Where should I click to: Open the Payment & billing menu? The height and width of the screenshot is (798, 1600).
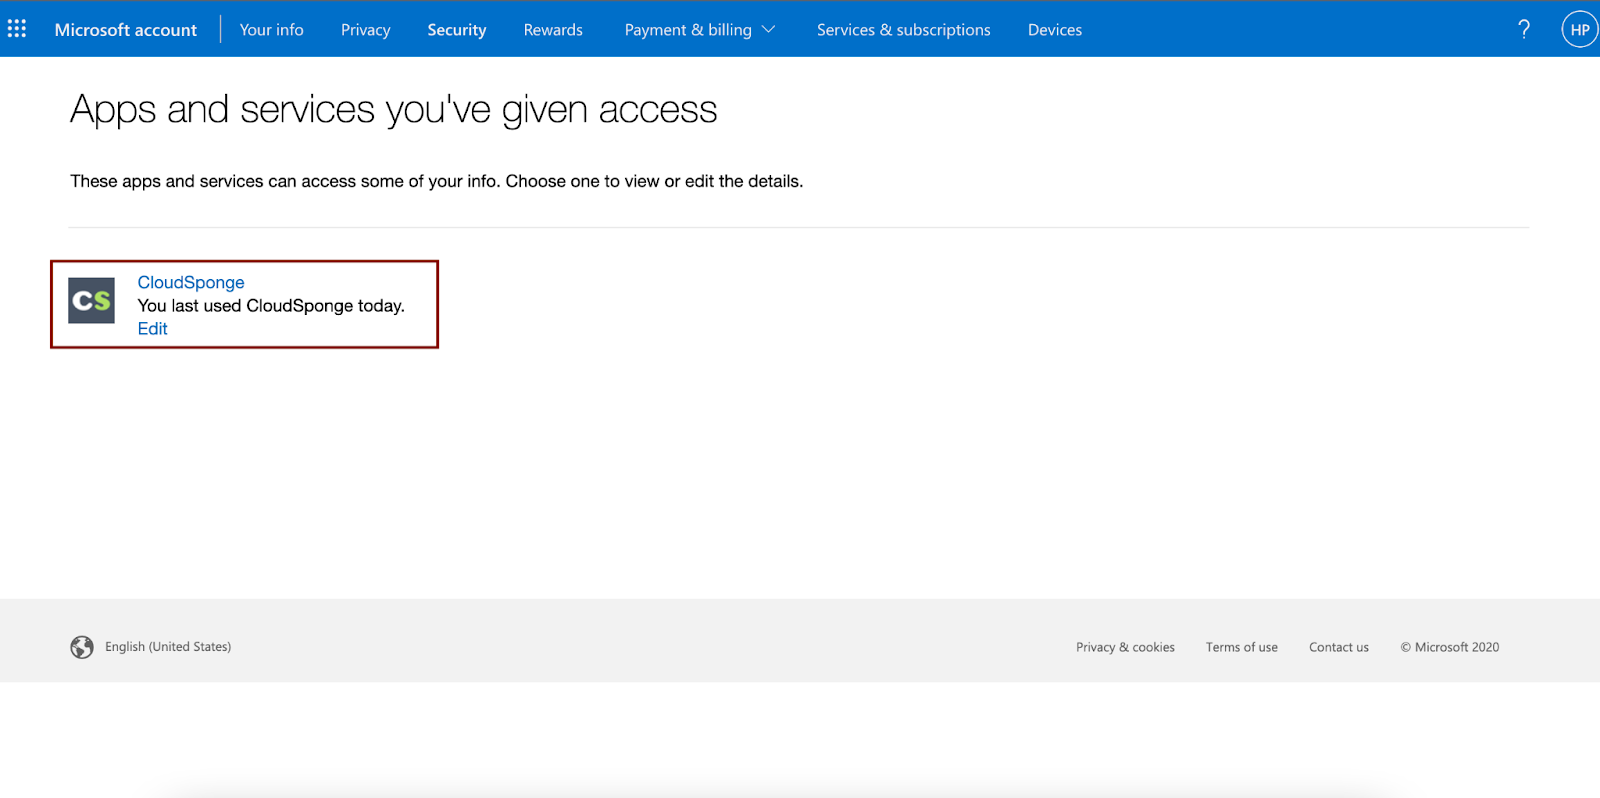click(700, 30)
